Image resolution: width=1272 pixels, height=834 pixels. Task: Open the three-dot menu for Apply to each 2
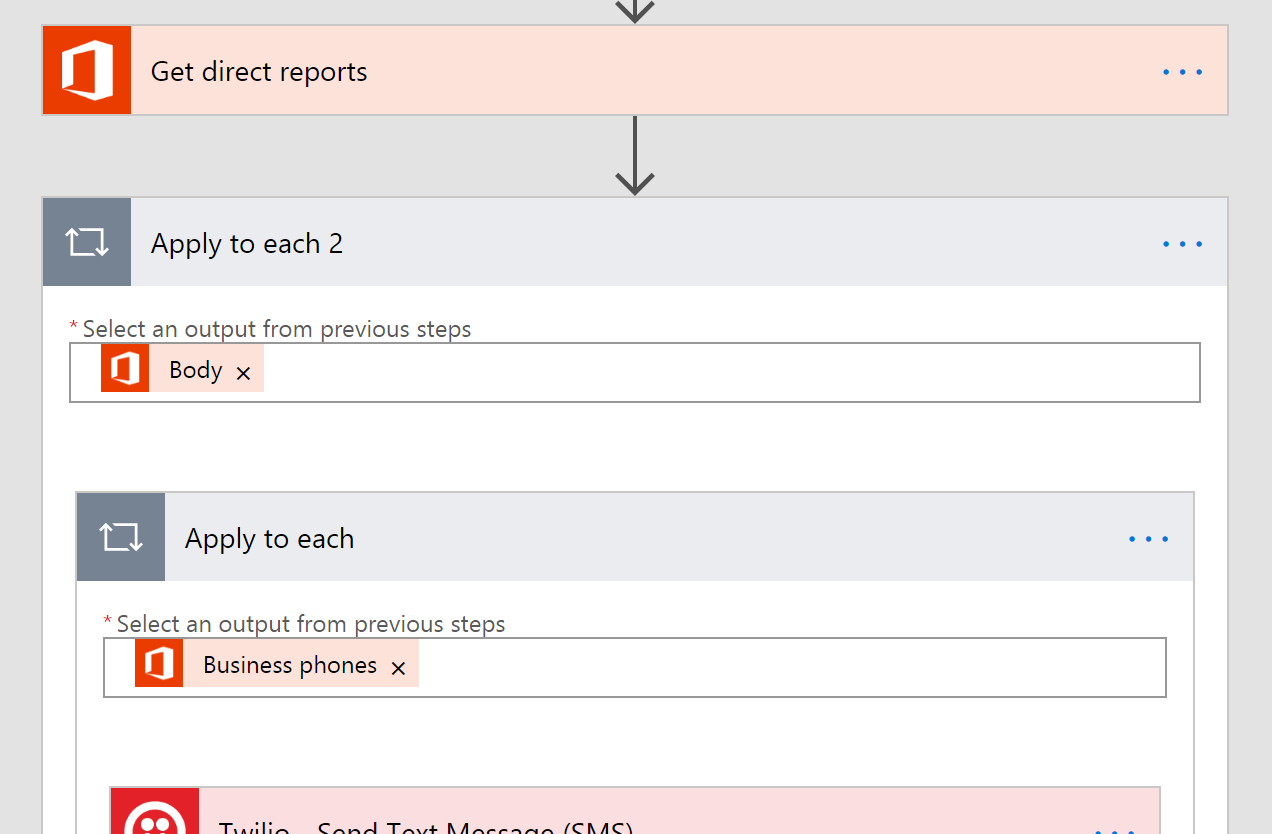[x=1182, y=244]
